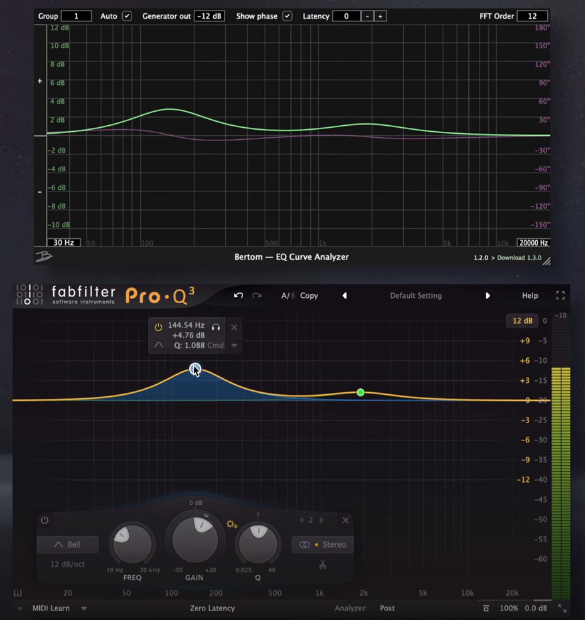This screenshot has height=620, width=585.
Task: Click the Bertom B logo icon
Action: tap(44, 257)
